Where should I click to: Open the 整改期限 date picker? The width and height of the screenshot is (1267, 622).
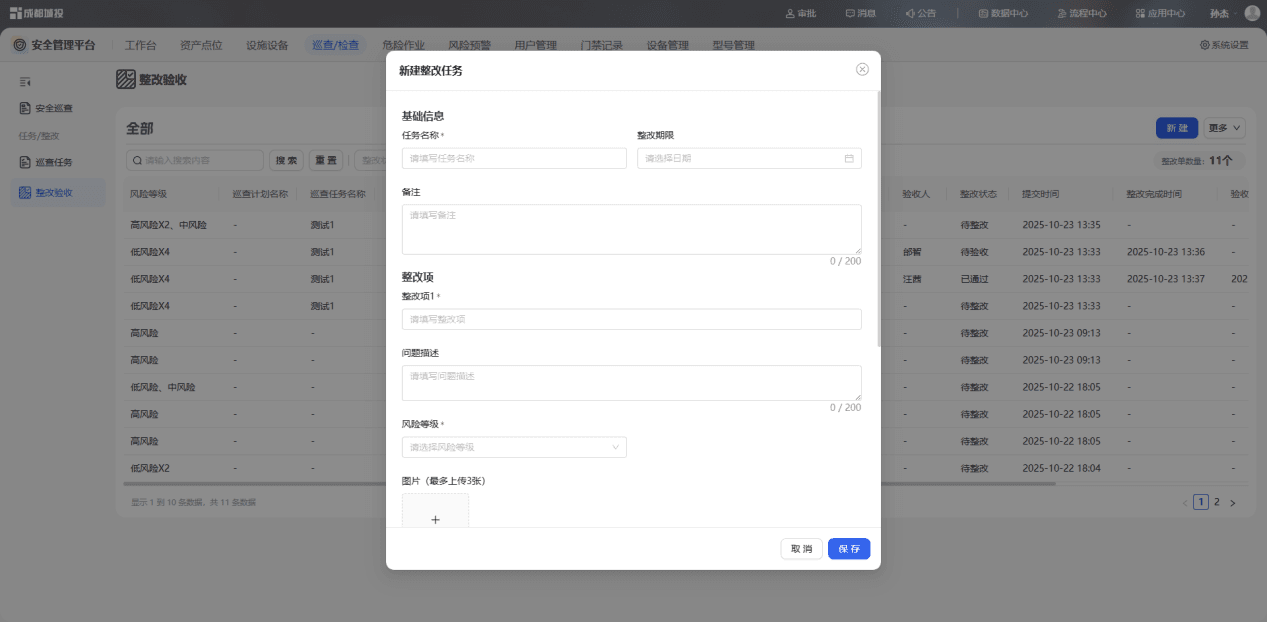(749, 158)
